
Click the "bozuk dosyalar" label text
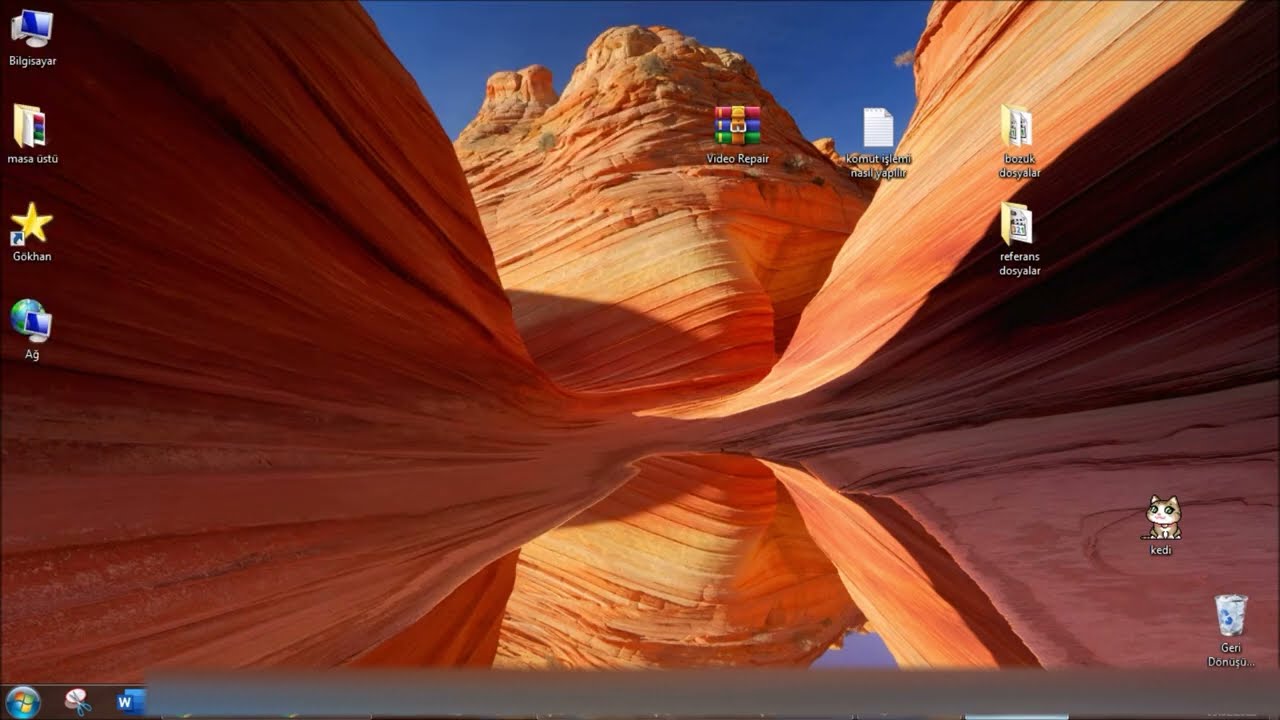click(1020, 166)
